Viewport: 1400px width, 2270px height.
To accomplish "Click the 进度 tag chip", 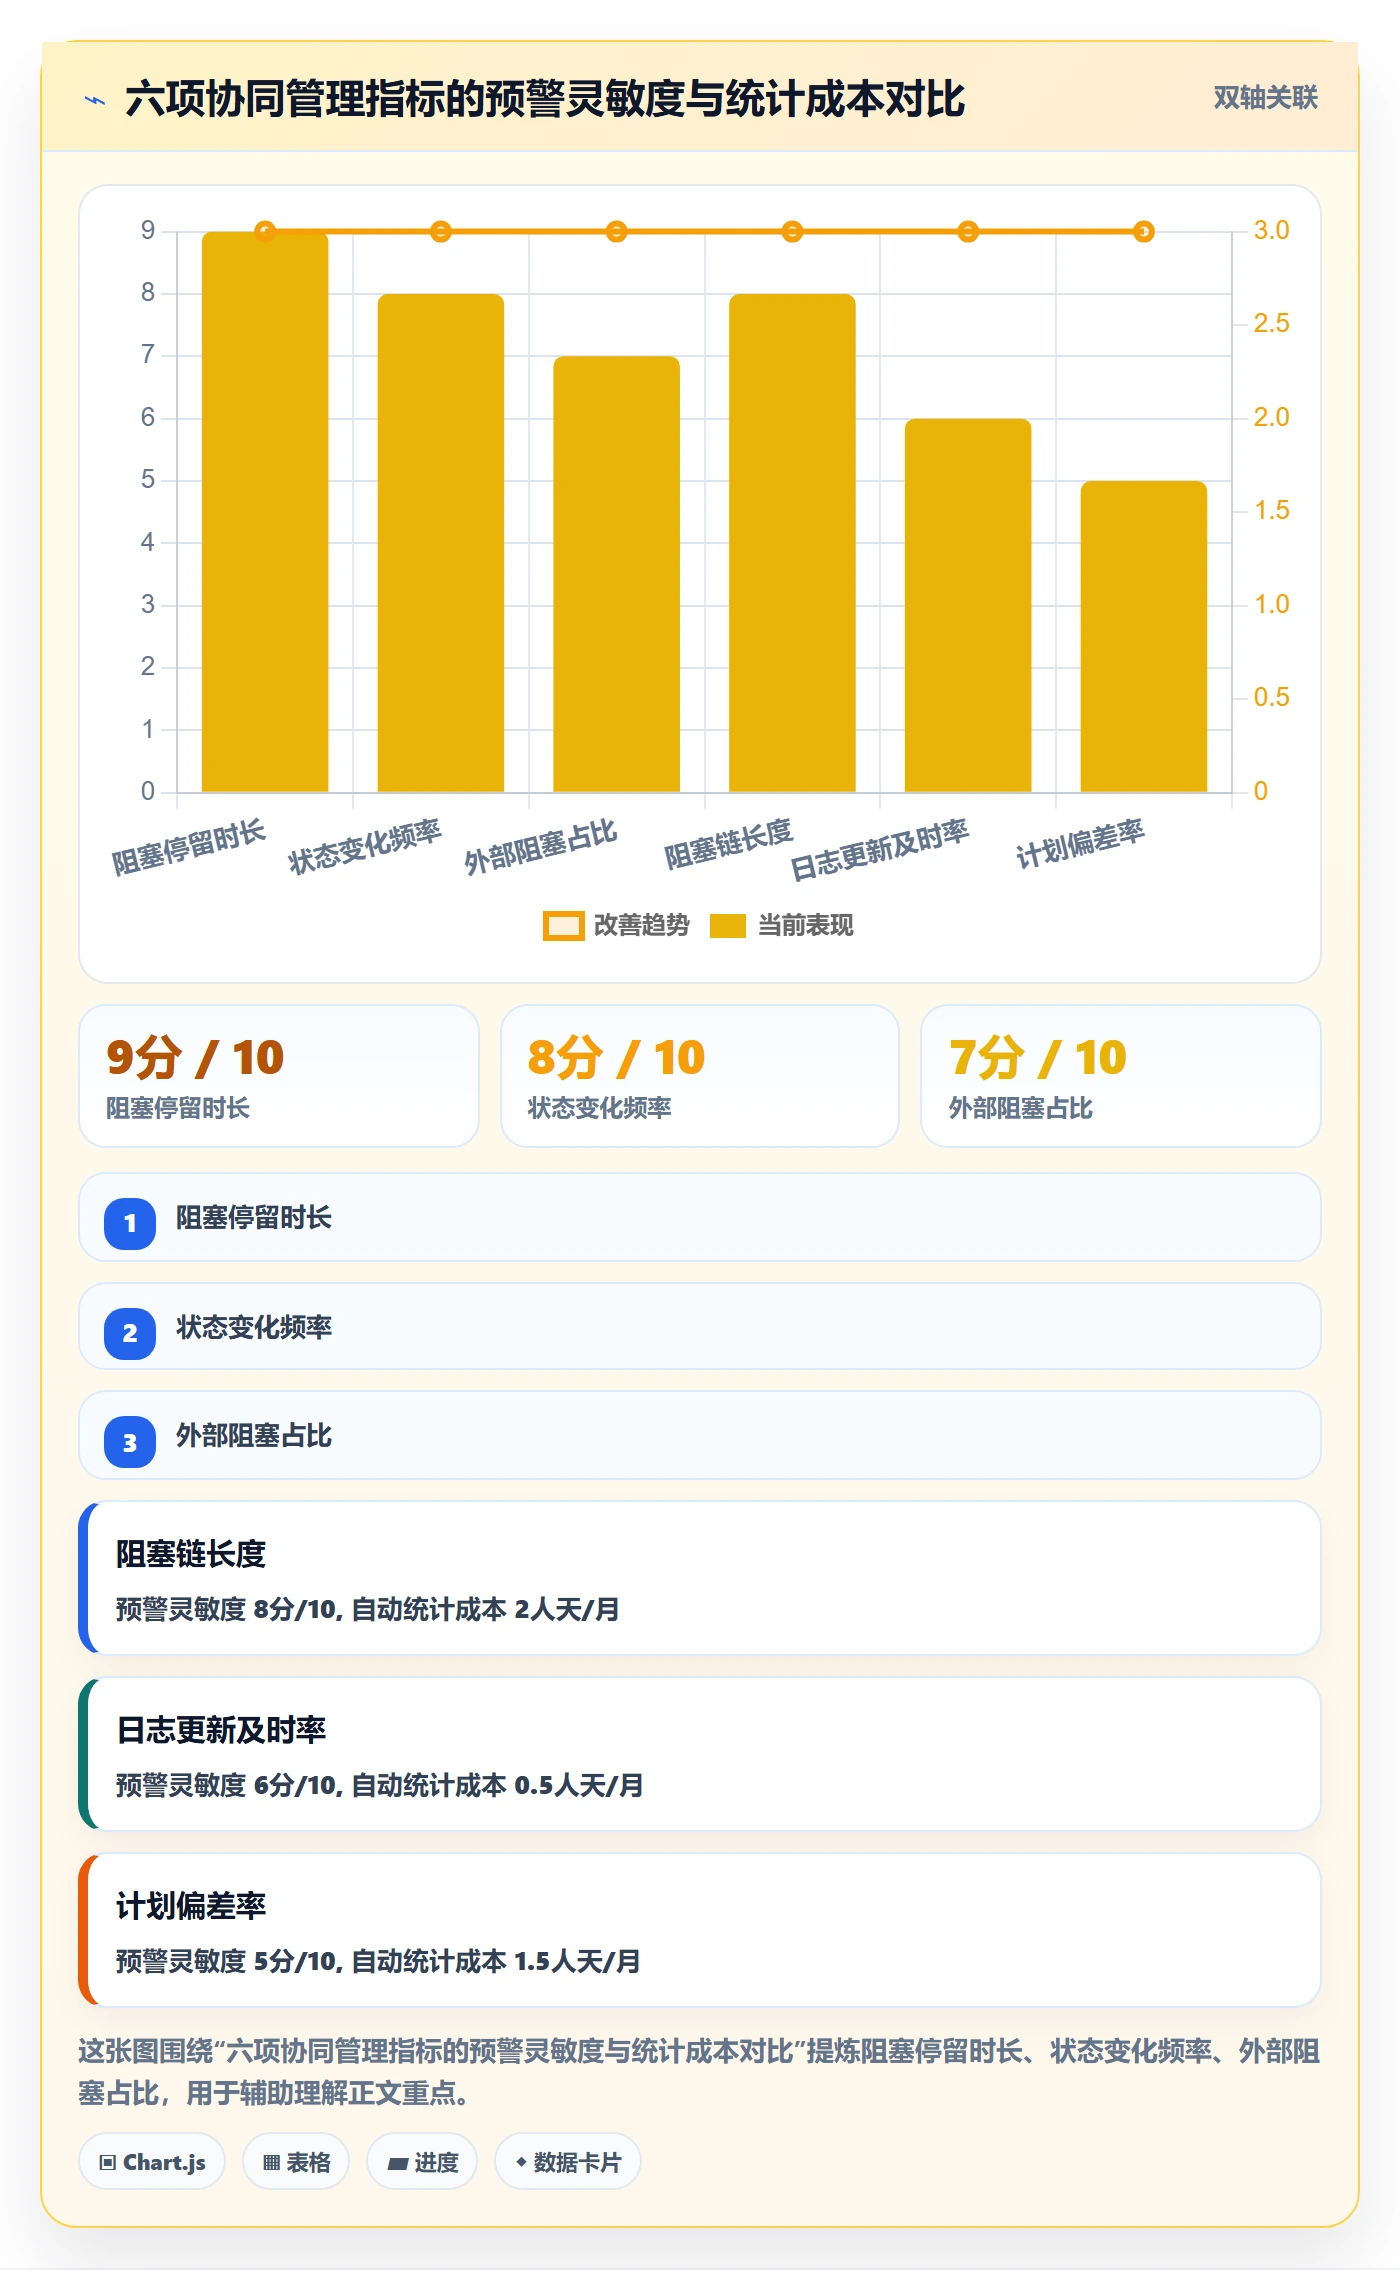I will pos(422,2162).
